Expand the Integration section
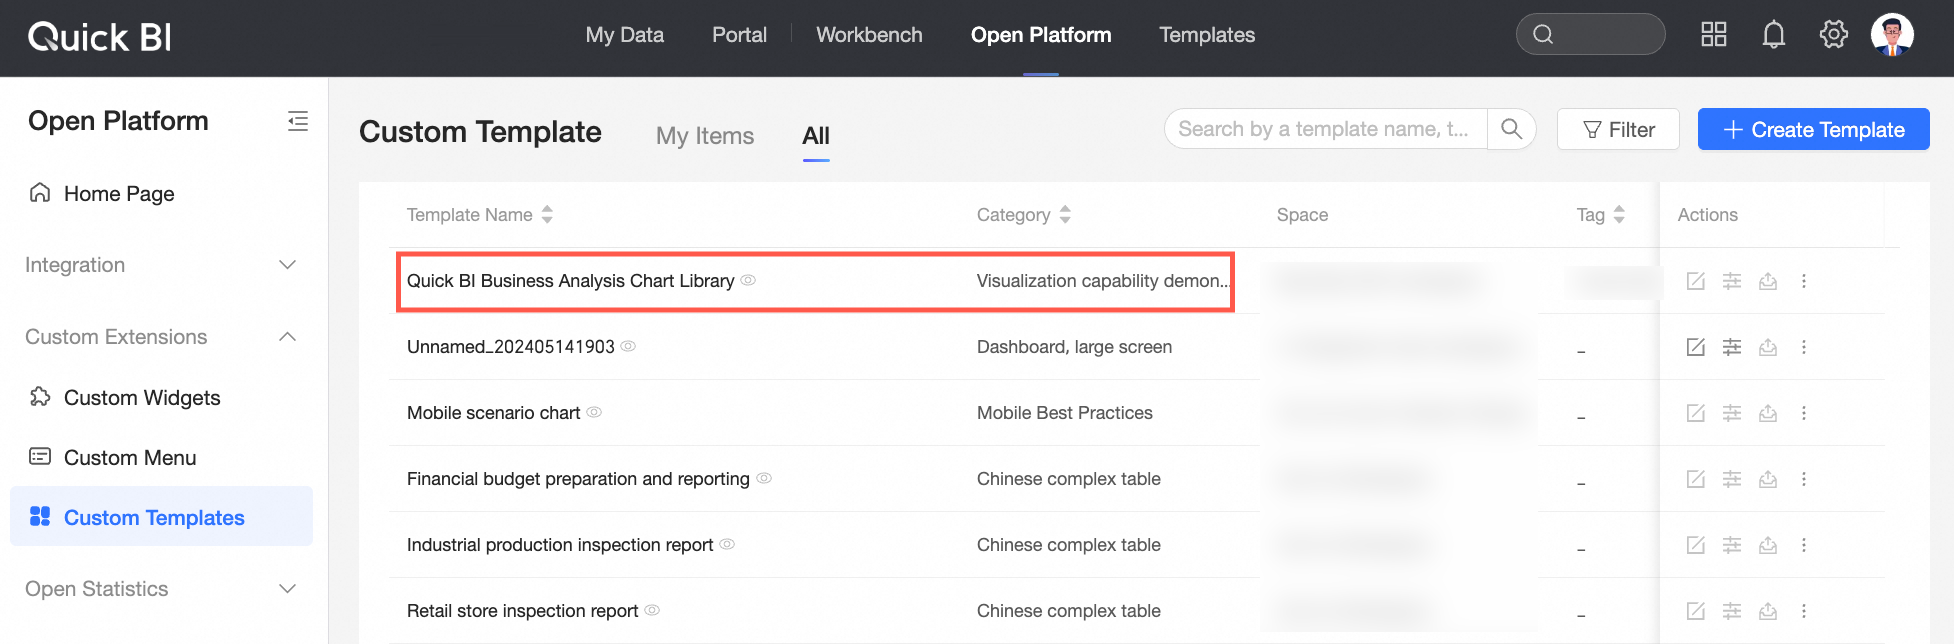This screenshot has width=1954, height=644. click(x=287, y=265)
